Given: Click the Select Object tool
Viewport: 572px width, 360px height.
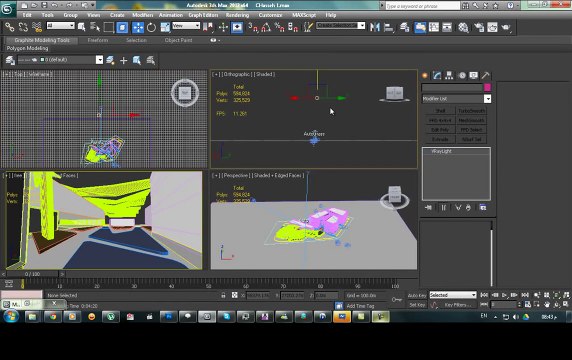Looking at the screenshot, I should [x=82, y=27].
